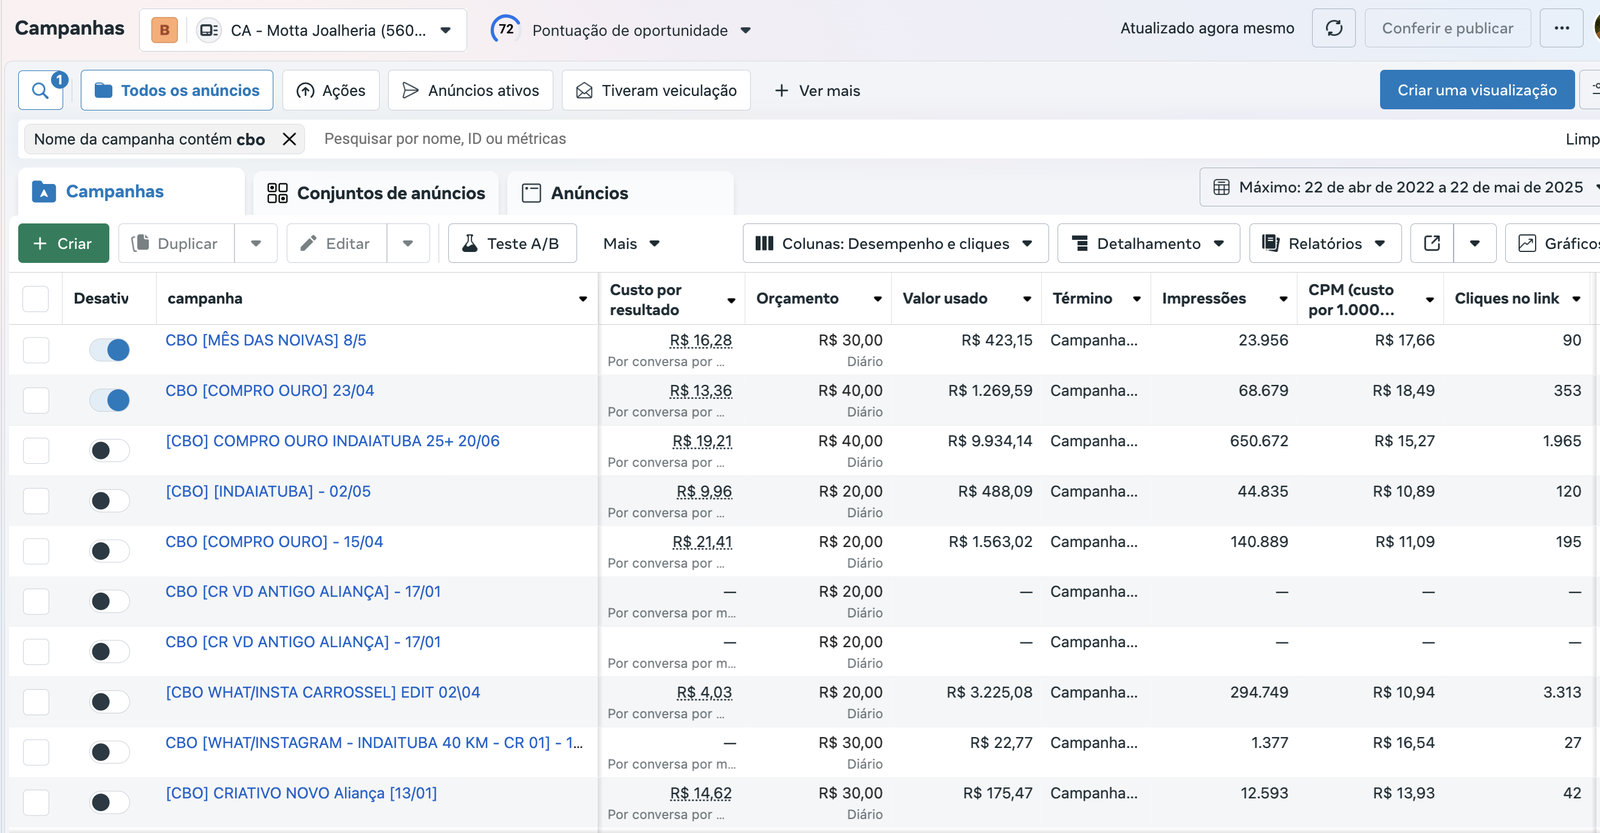This screenshot has width=1600, height=833.
Task: Click the Duplicar copy button
Action: click(x=176, y=243)
